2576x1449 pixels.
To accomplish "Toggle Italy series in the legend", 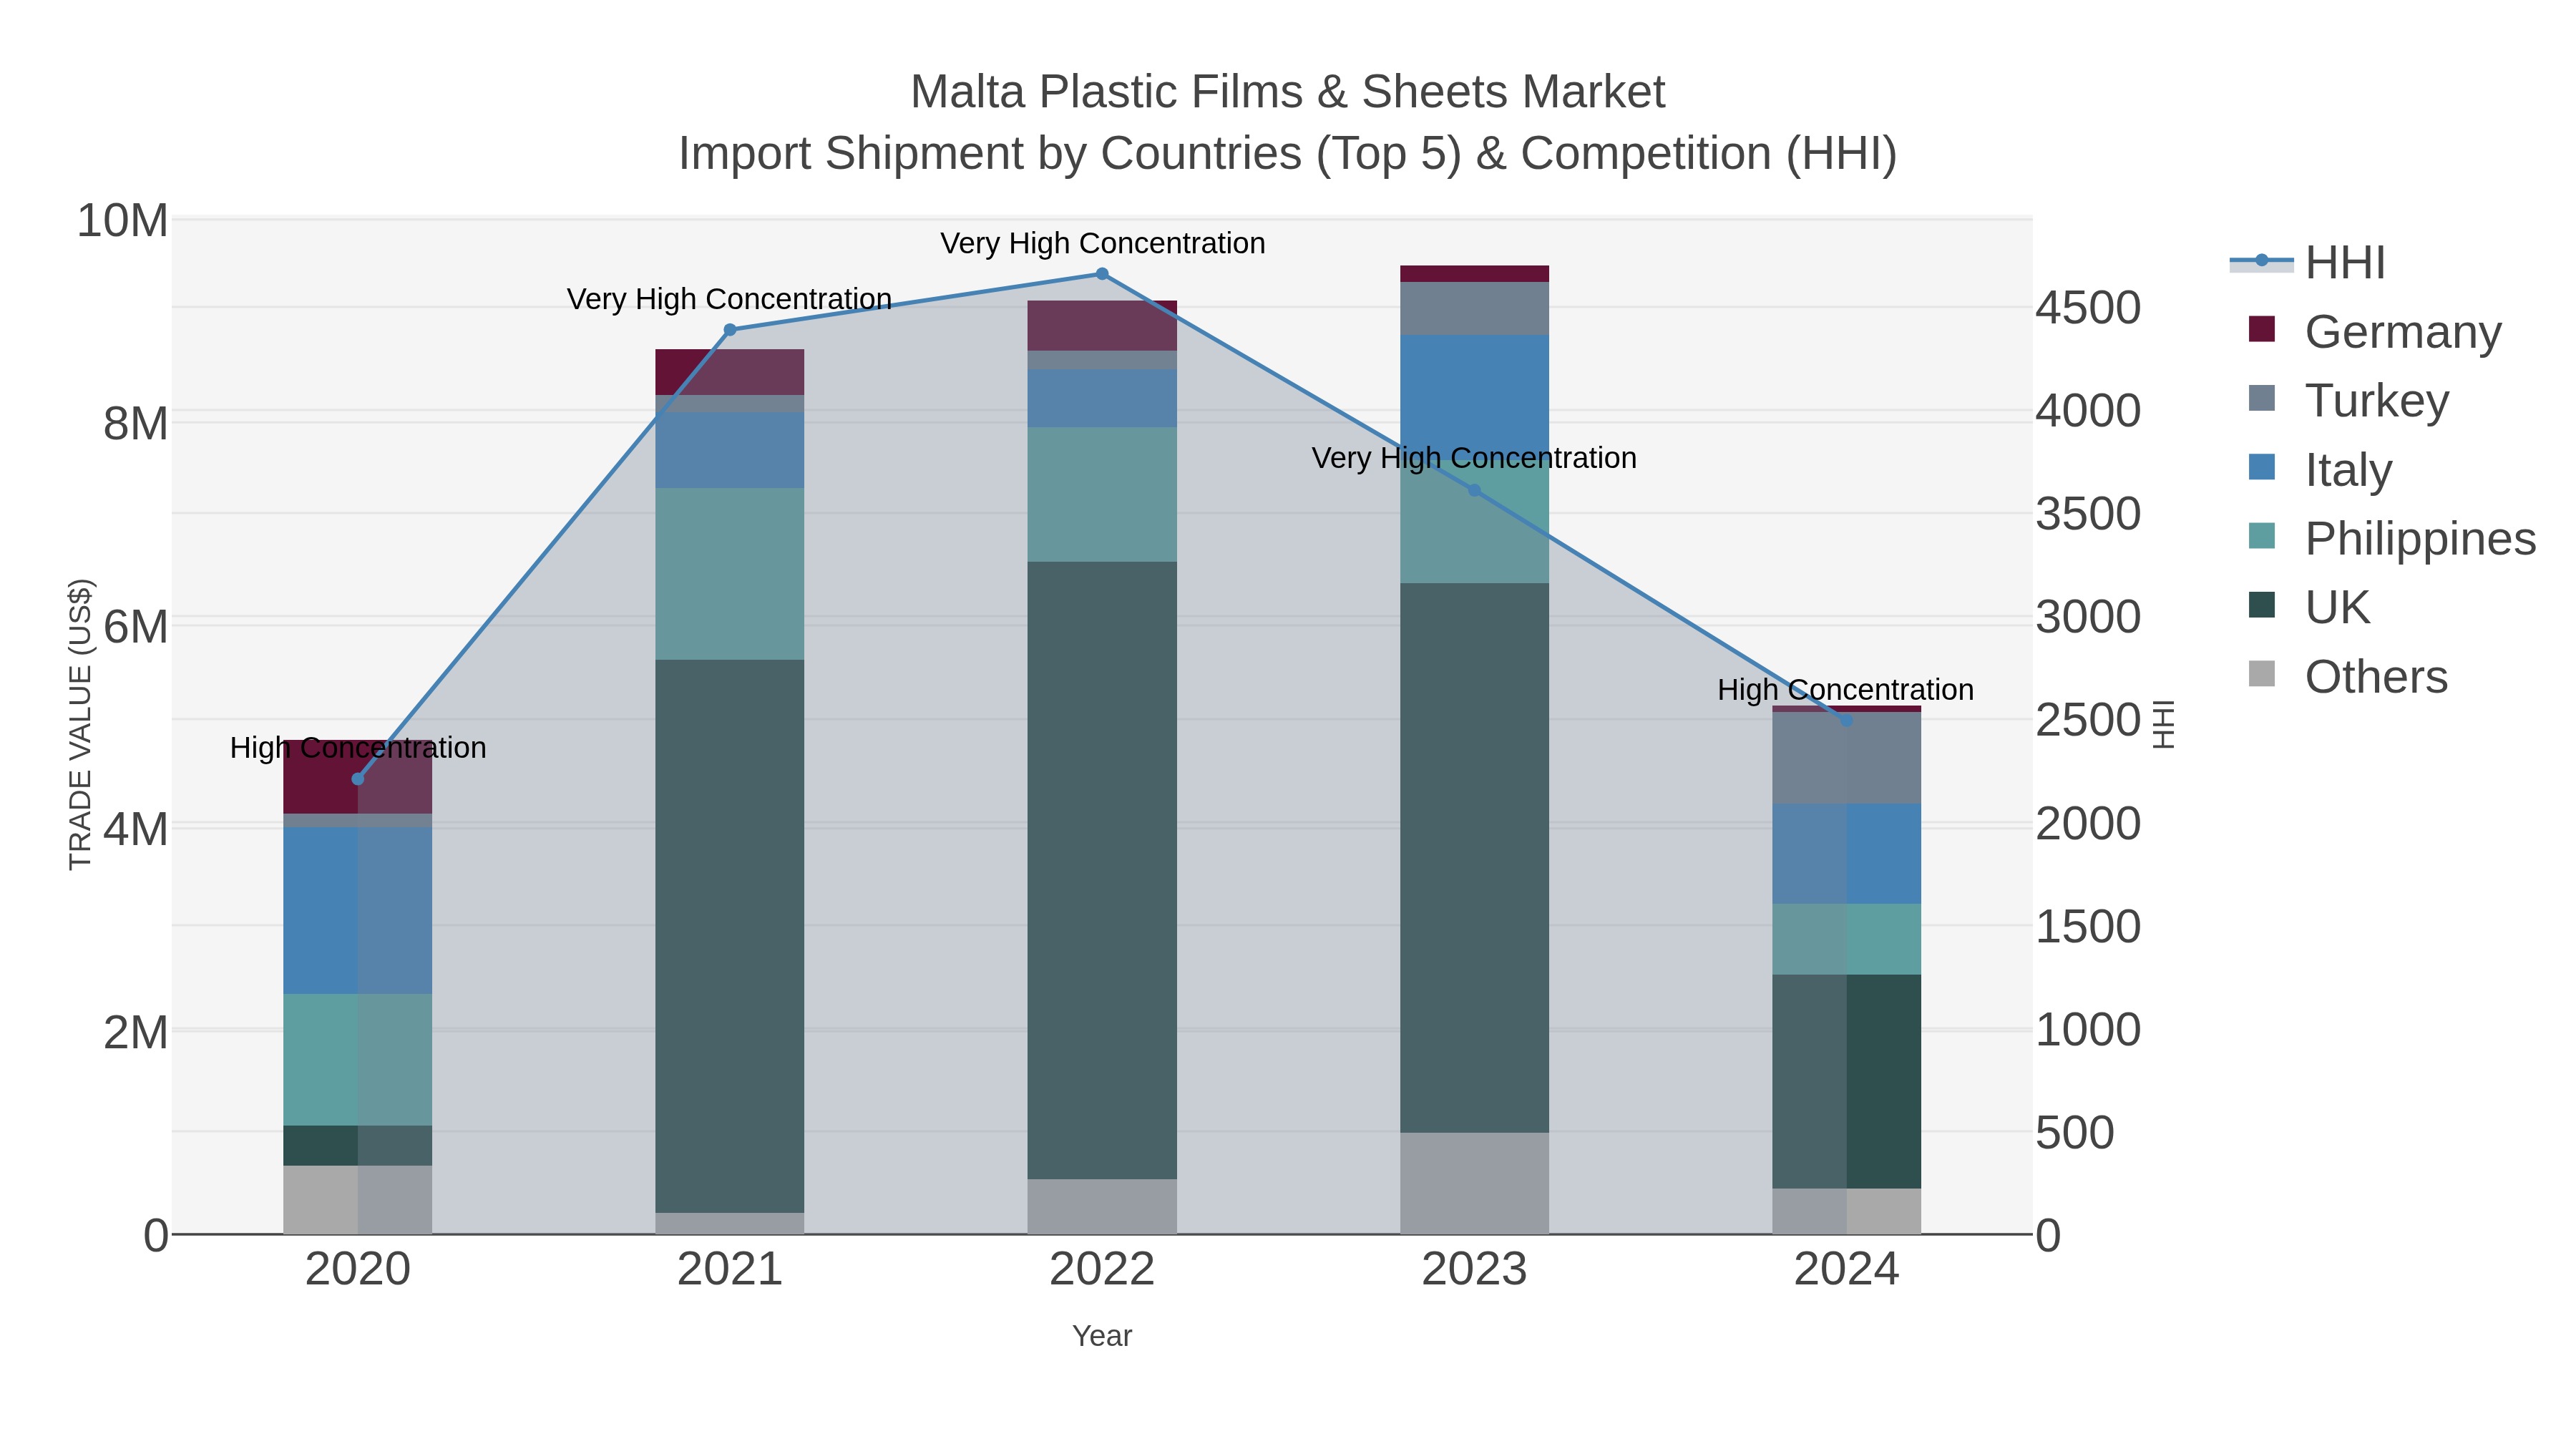I will point(2320,469).
